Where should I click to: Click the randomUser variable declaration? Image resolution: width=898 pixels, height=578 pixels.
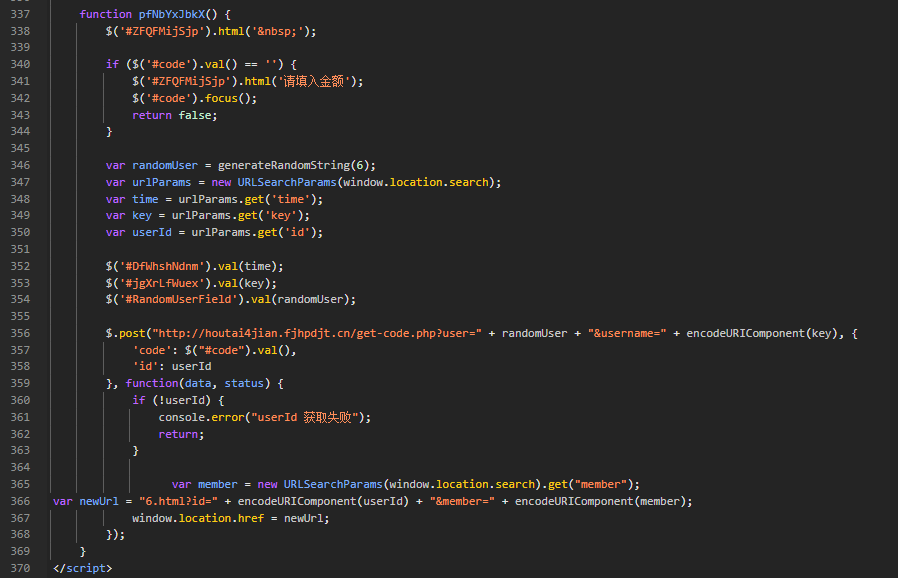(x=165, y=165)
